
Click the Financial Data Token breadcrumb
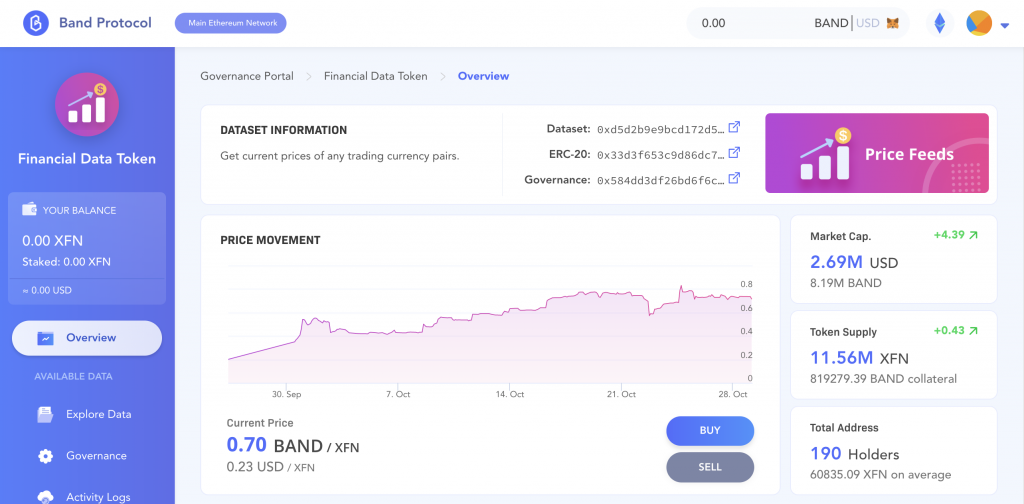pos(375,76)
